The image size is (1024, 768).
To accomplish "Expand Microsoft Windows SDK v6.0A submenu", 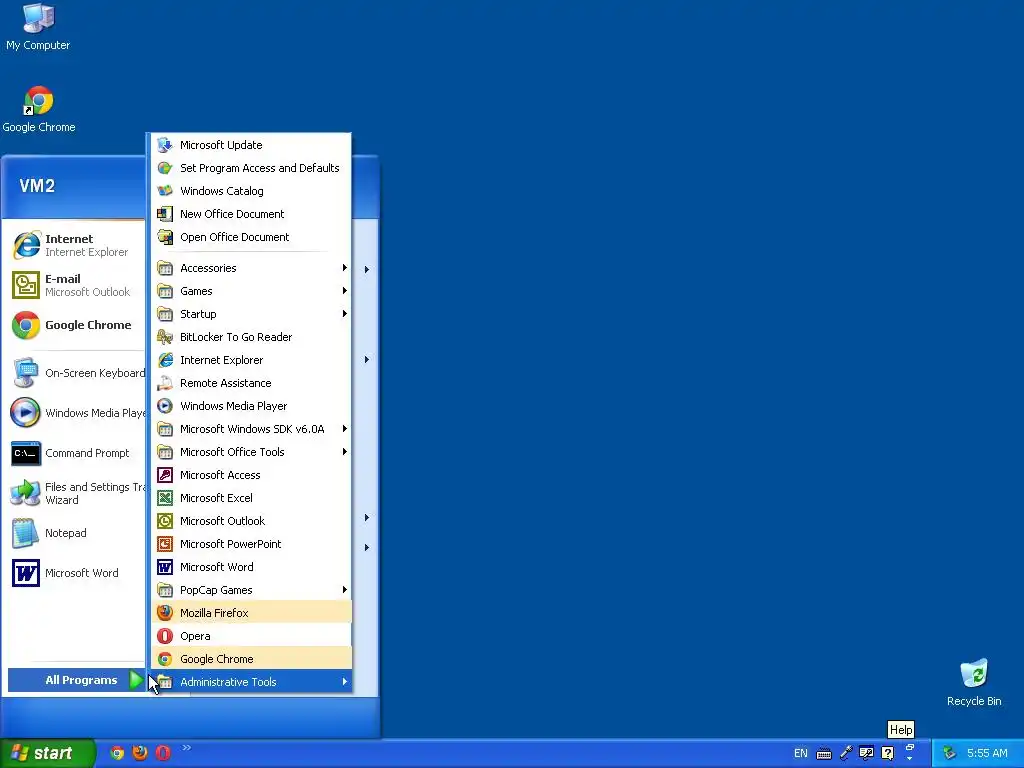I will (x=251, y=429).
